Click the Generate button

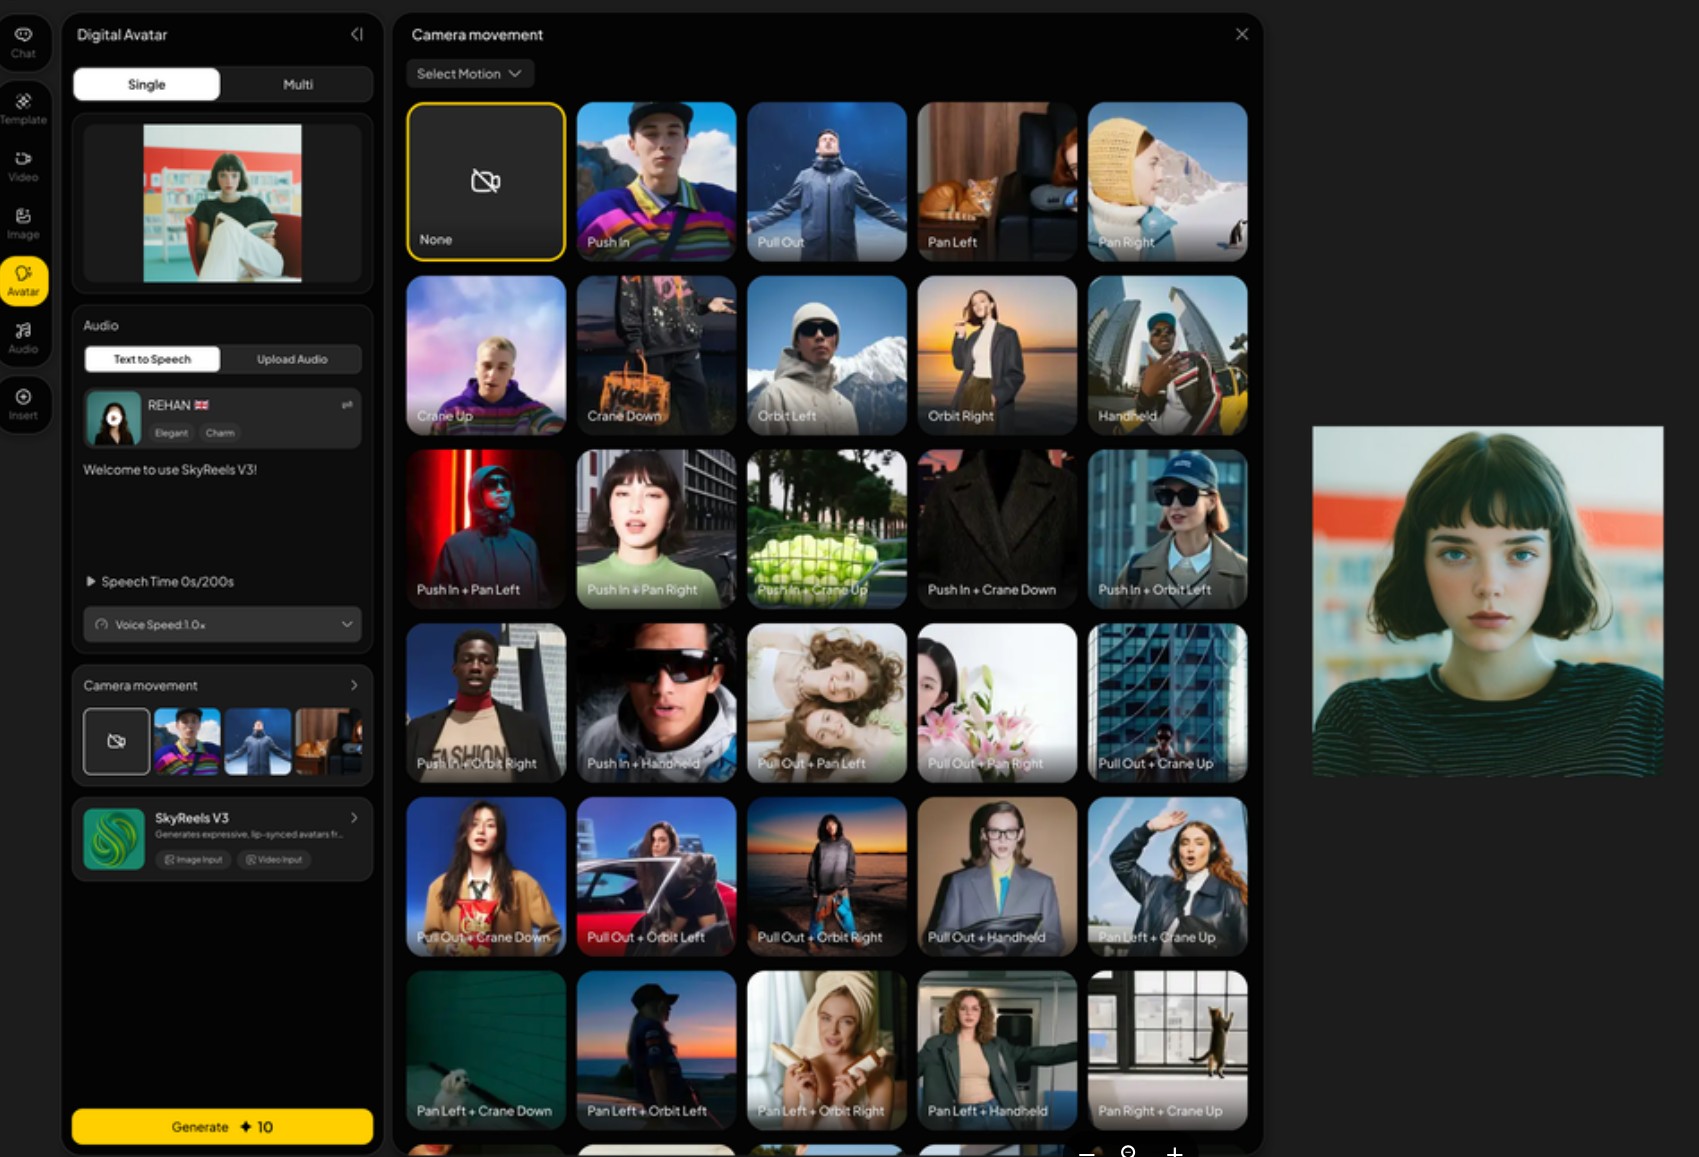coord(222,1127)
